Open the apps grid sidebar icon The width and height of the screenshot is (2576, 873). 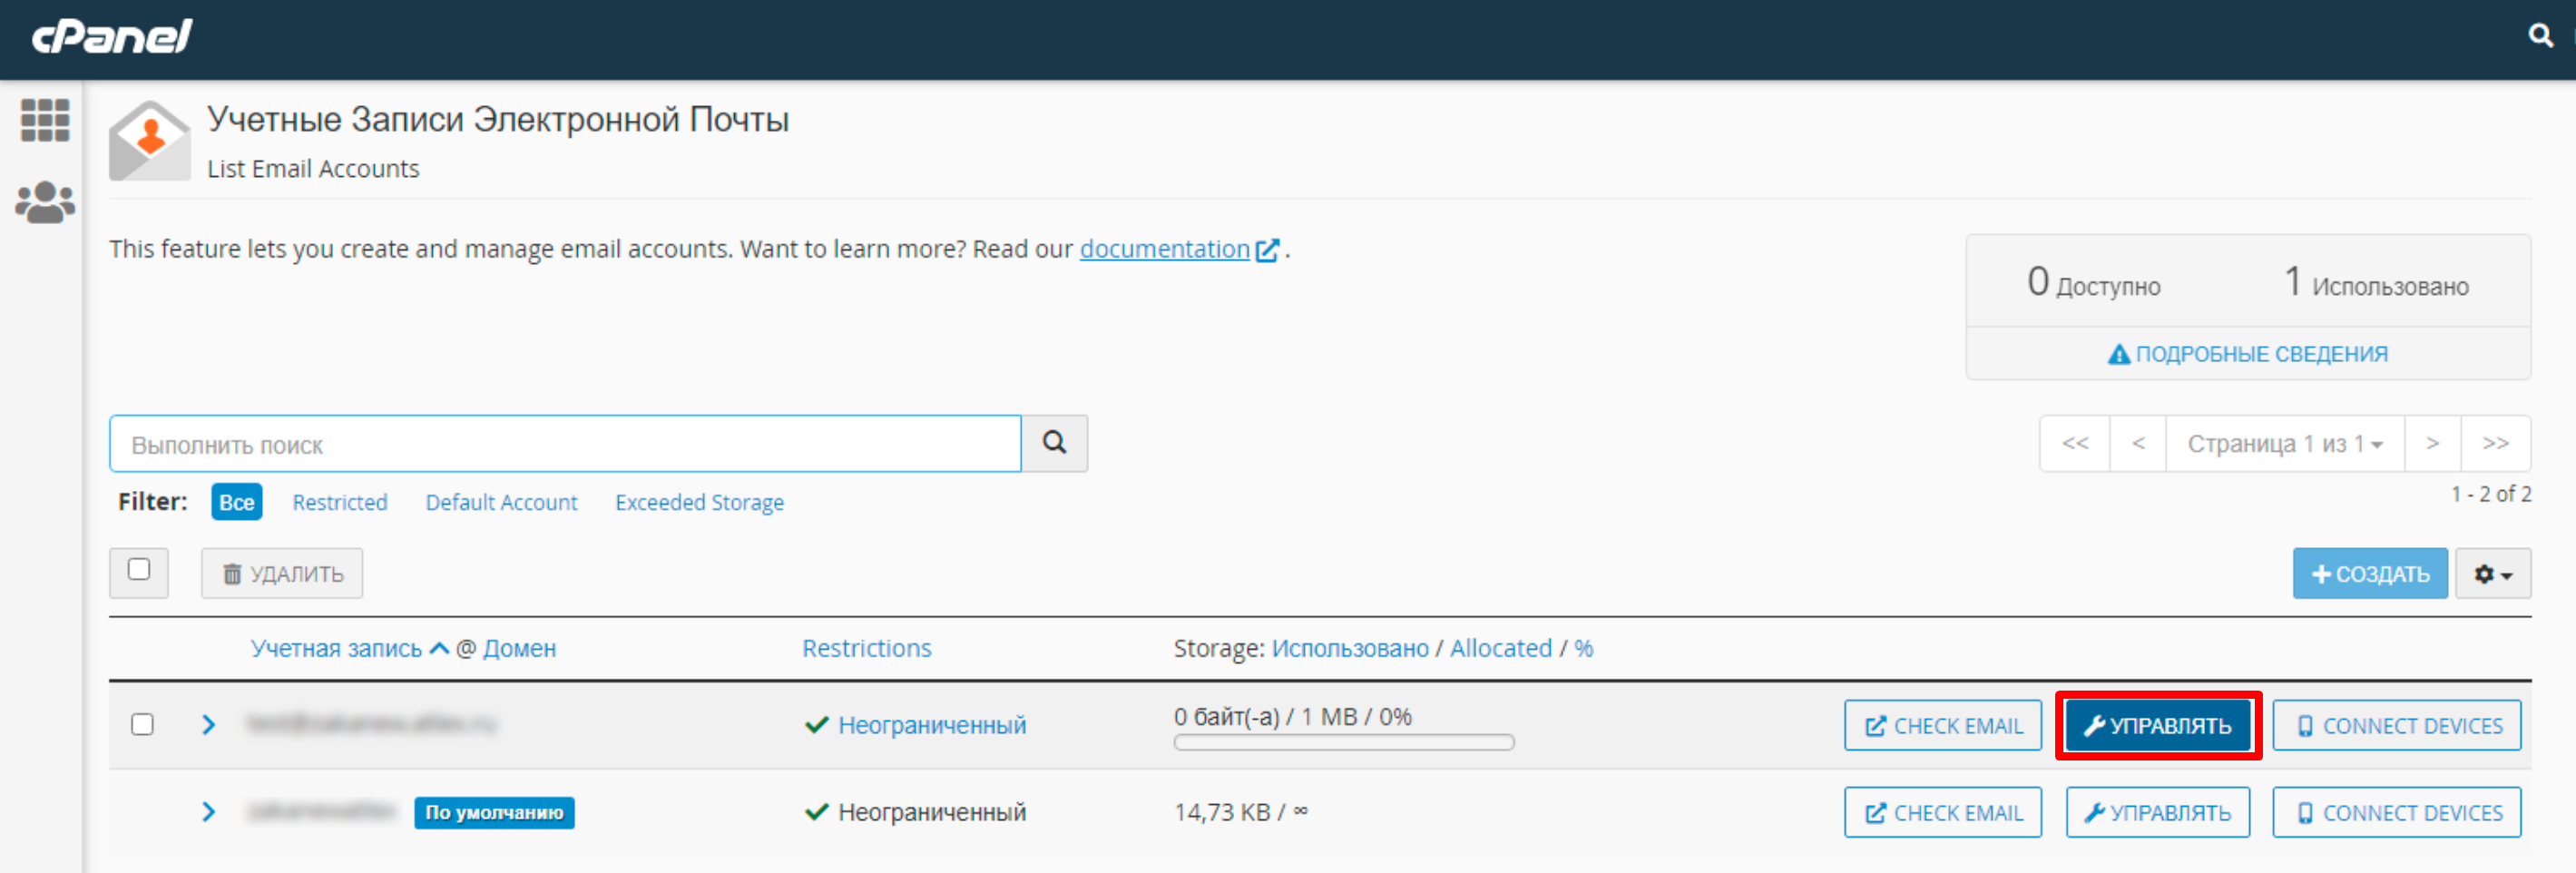click(x=45, y=120)
